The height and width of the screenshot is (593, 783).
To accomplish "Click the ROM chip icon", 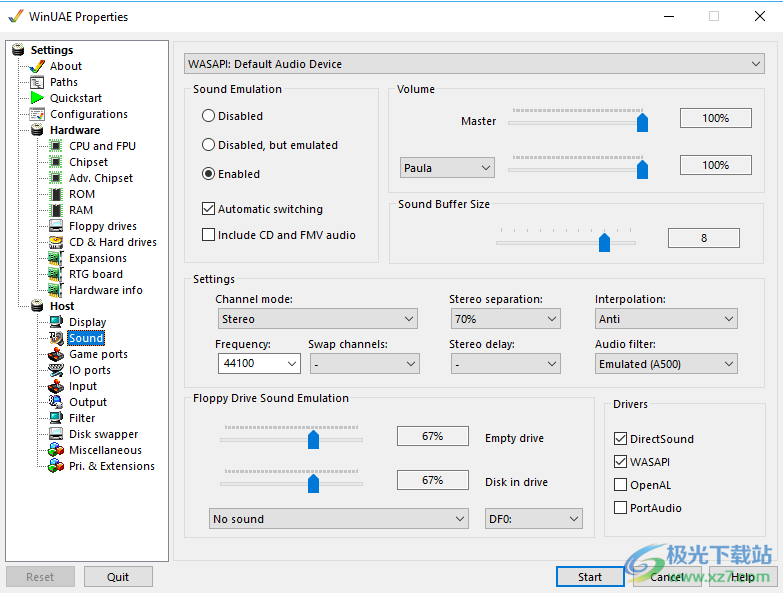I will (x=56, y=194).
